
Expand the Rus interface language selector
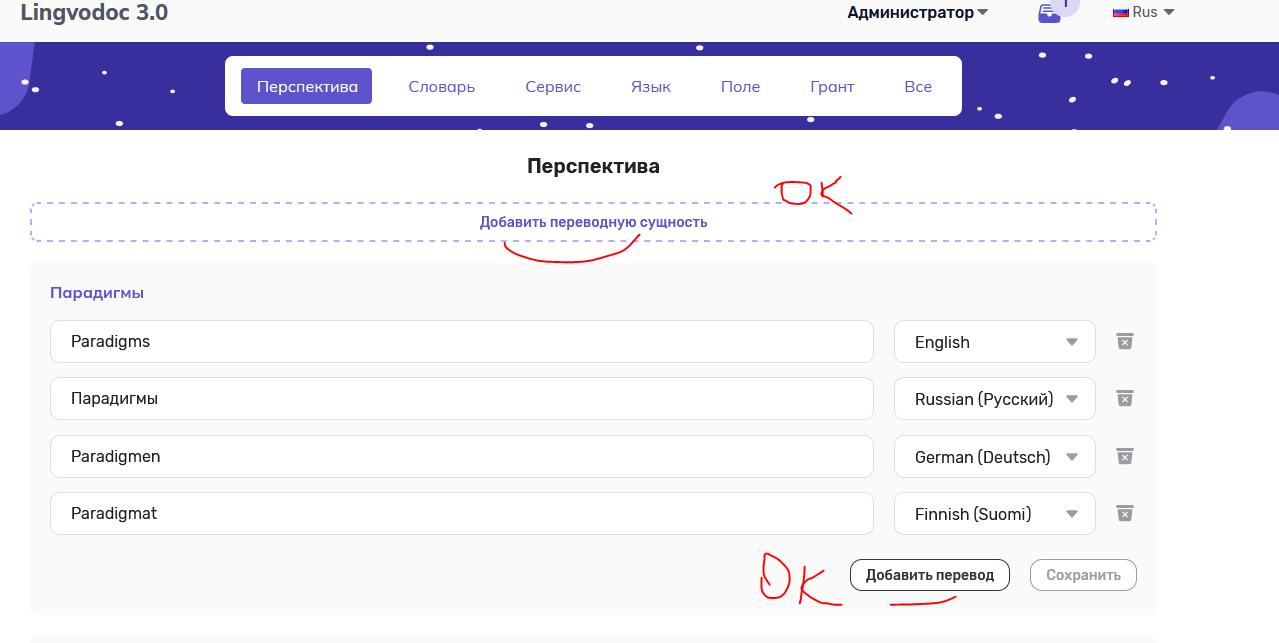[x=1145, y=12]
